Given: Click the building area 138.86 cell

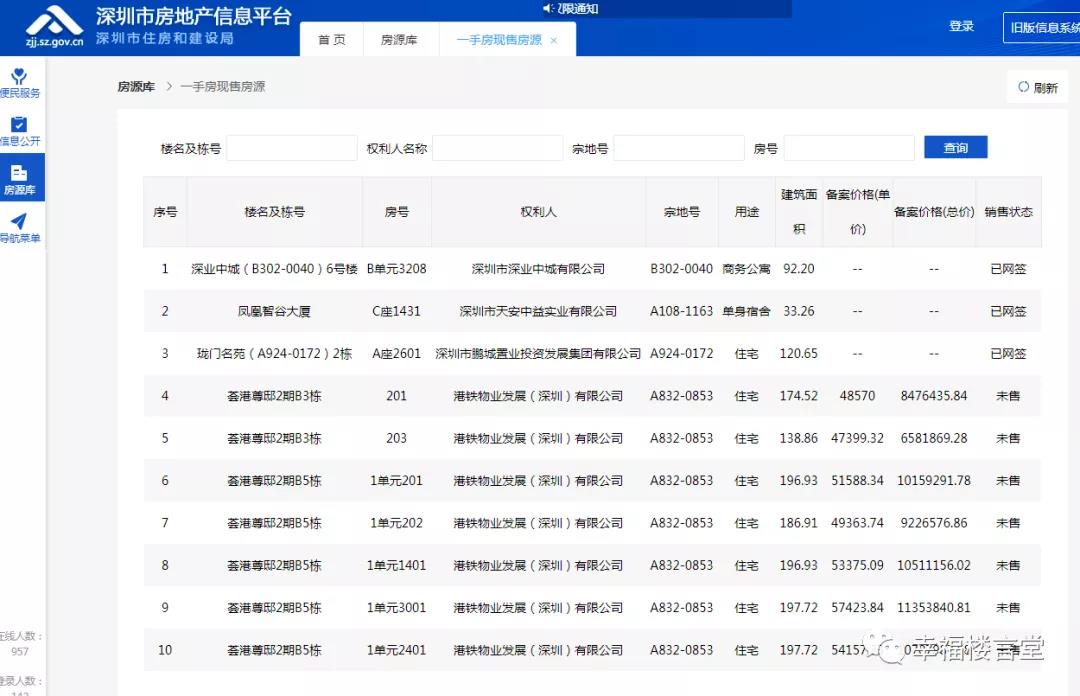Looking at the screenshot, I should (x=798, y=438).
